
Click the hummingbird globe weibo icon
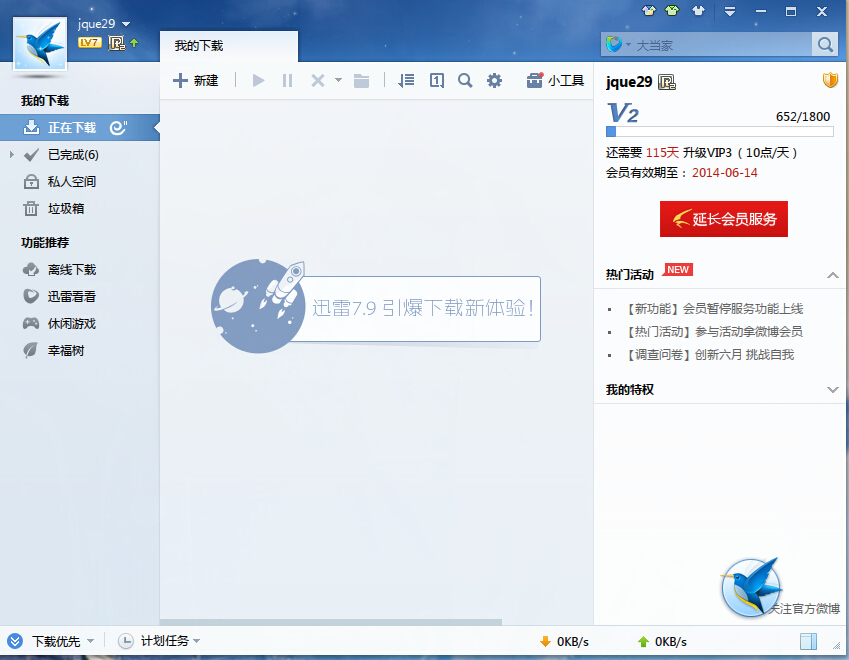[752, 587]
